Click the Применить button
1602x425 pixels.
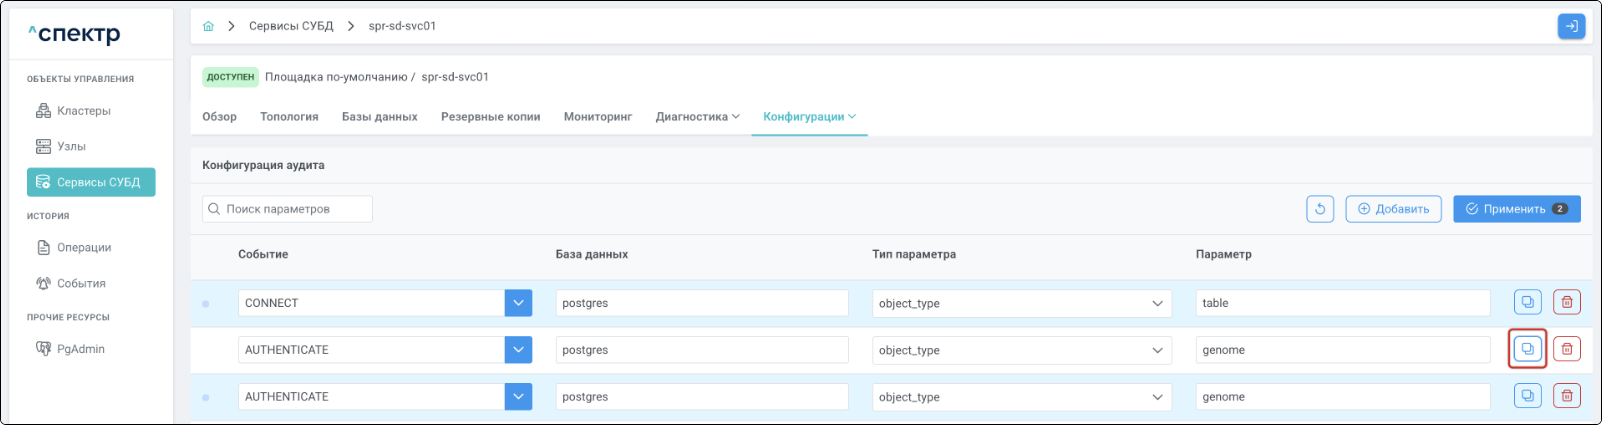1516,209
